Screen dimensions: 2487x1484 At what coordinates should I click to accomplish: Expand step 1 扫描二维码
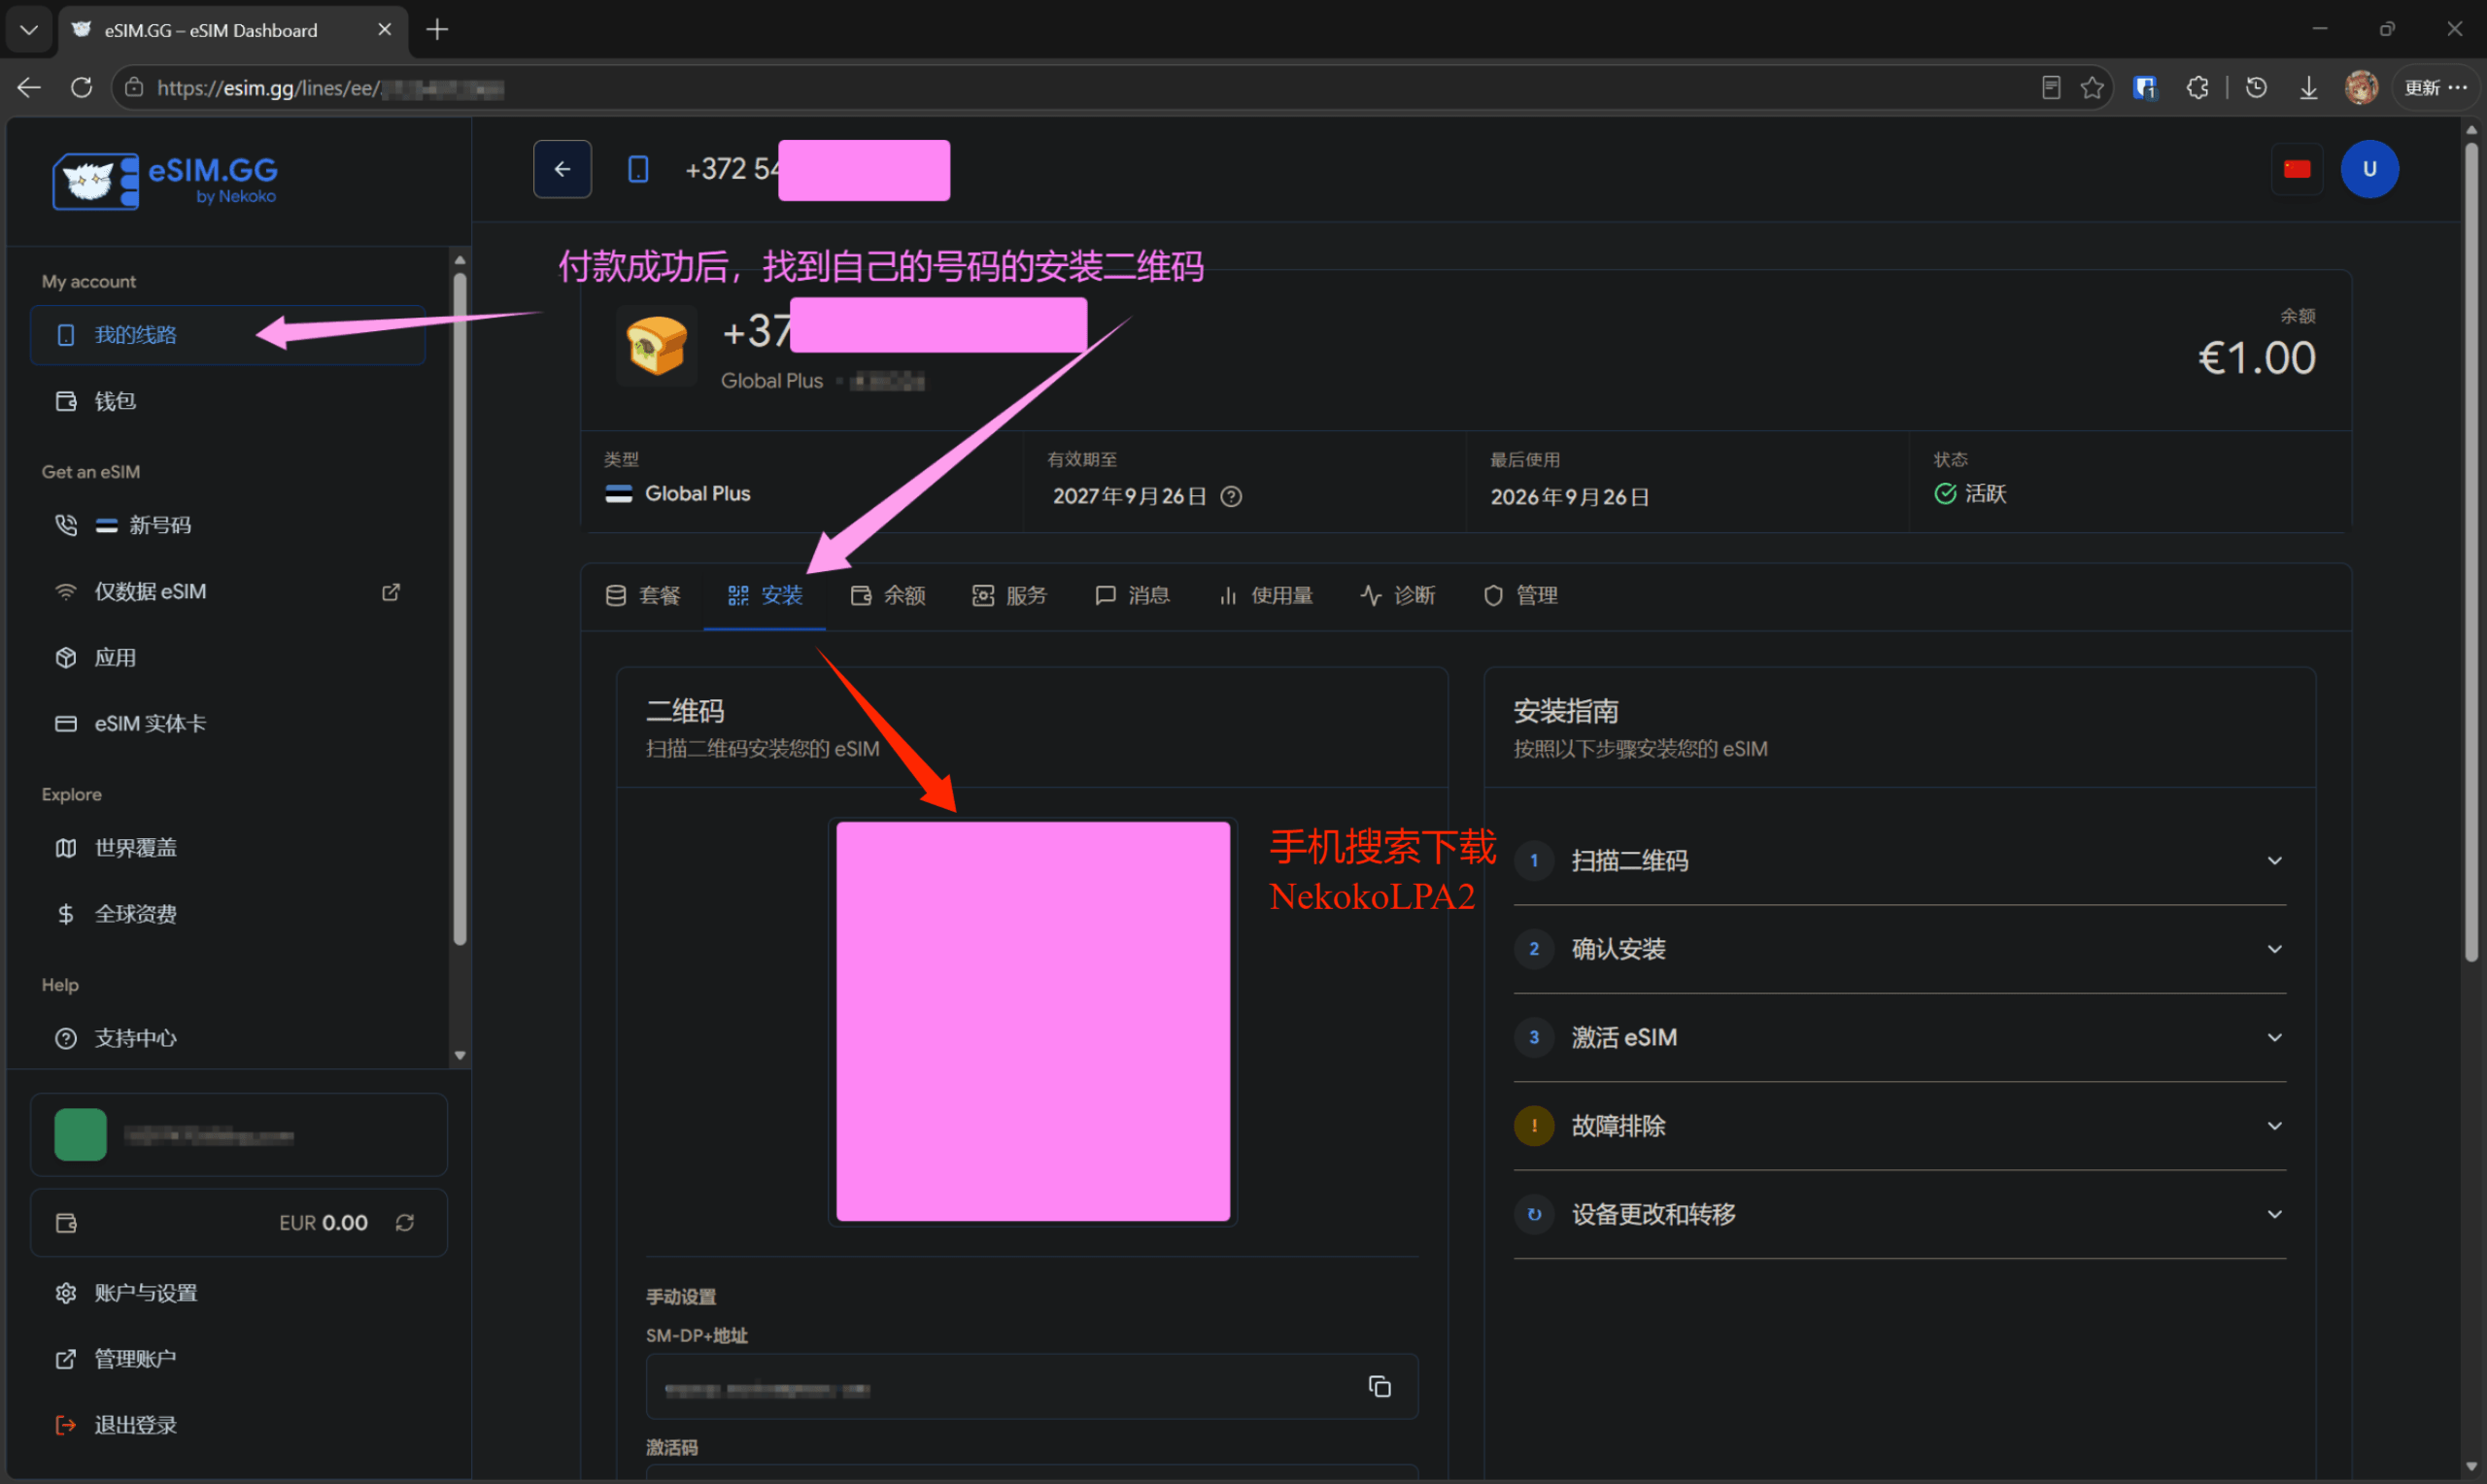point(1899,861)
